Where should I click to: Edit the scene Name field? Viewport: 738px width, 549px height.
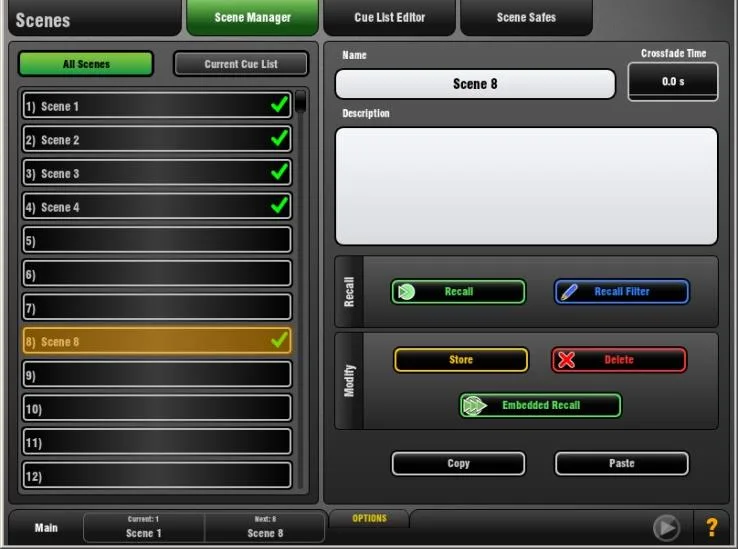(475, 84)
